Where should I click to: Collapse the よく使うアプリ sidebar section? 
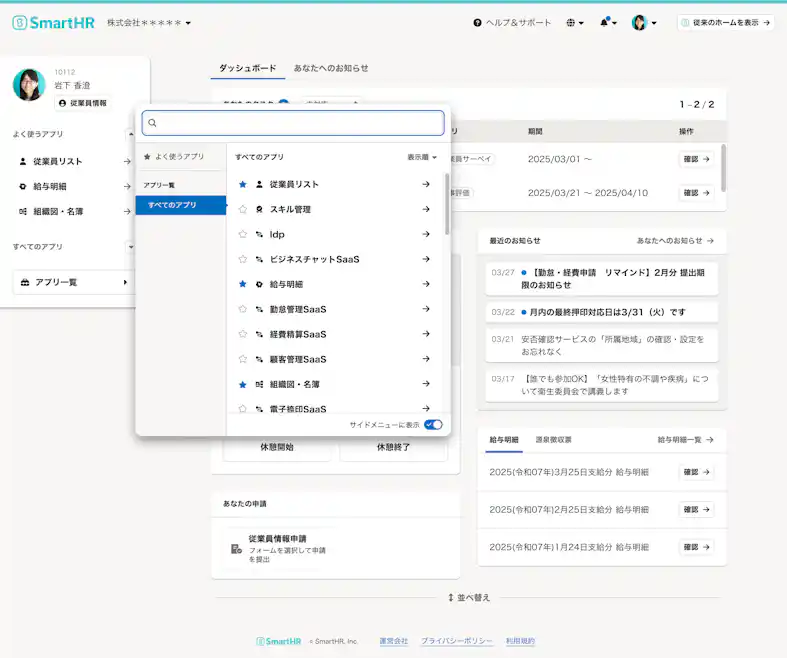130,134
